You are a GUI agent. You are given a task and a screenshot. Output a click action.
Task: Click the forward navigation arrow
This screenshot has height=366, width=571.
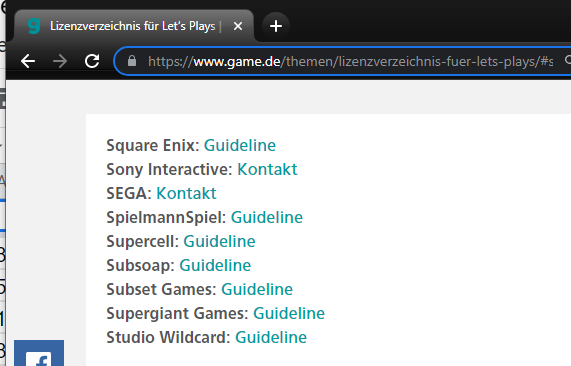coord(60,61)
